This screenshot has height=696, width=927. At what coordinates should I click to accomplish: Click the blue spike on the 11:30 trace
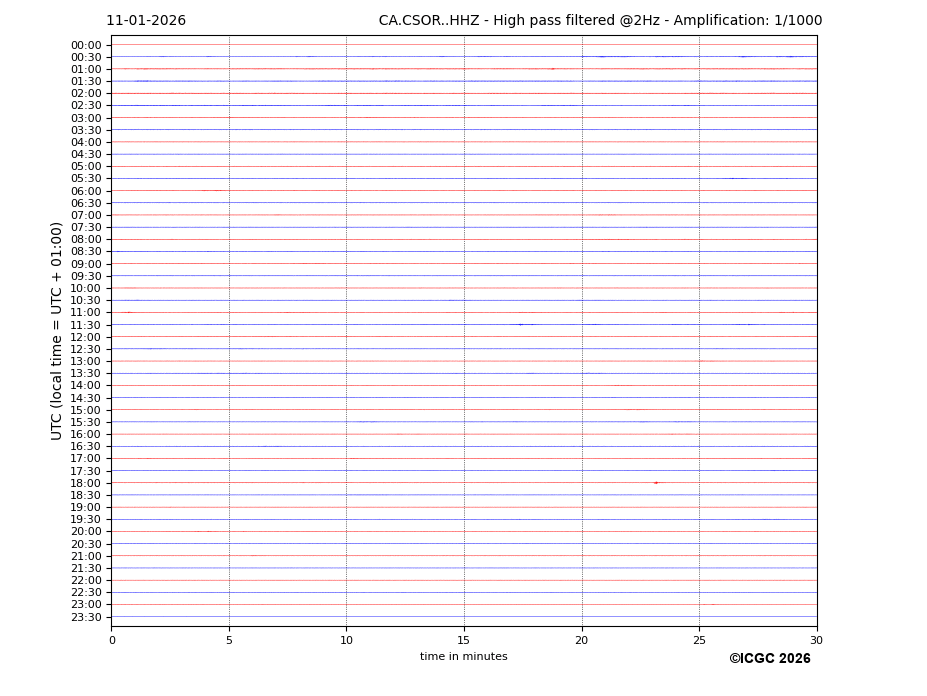[x=520, y=324]
